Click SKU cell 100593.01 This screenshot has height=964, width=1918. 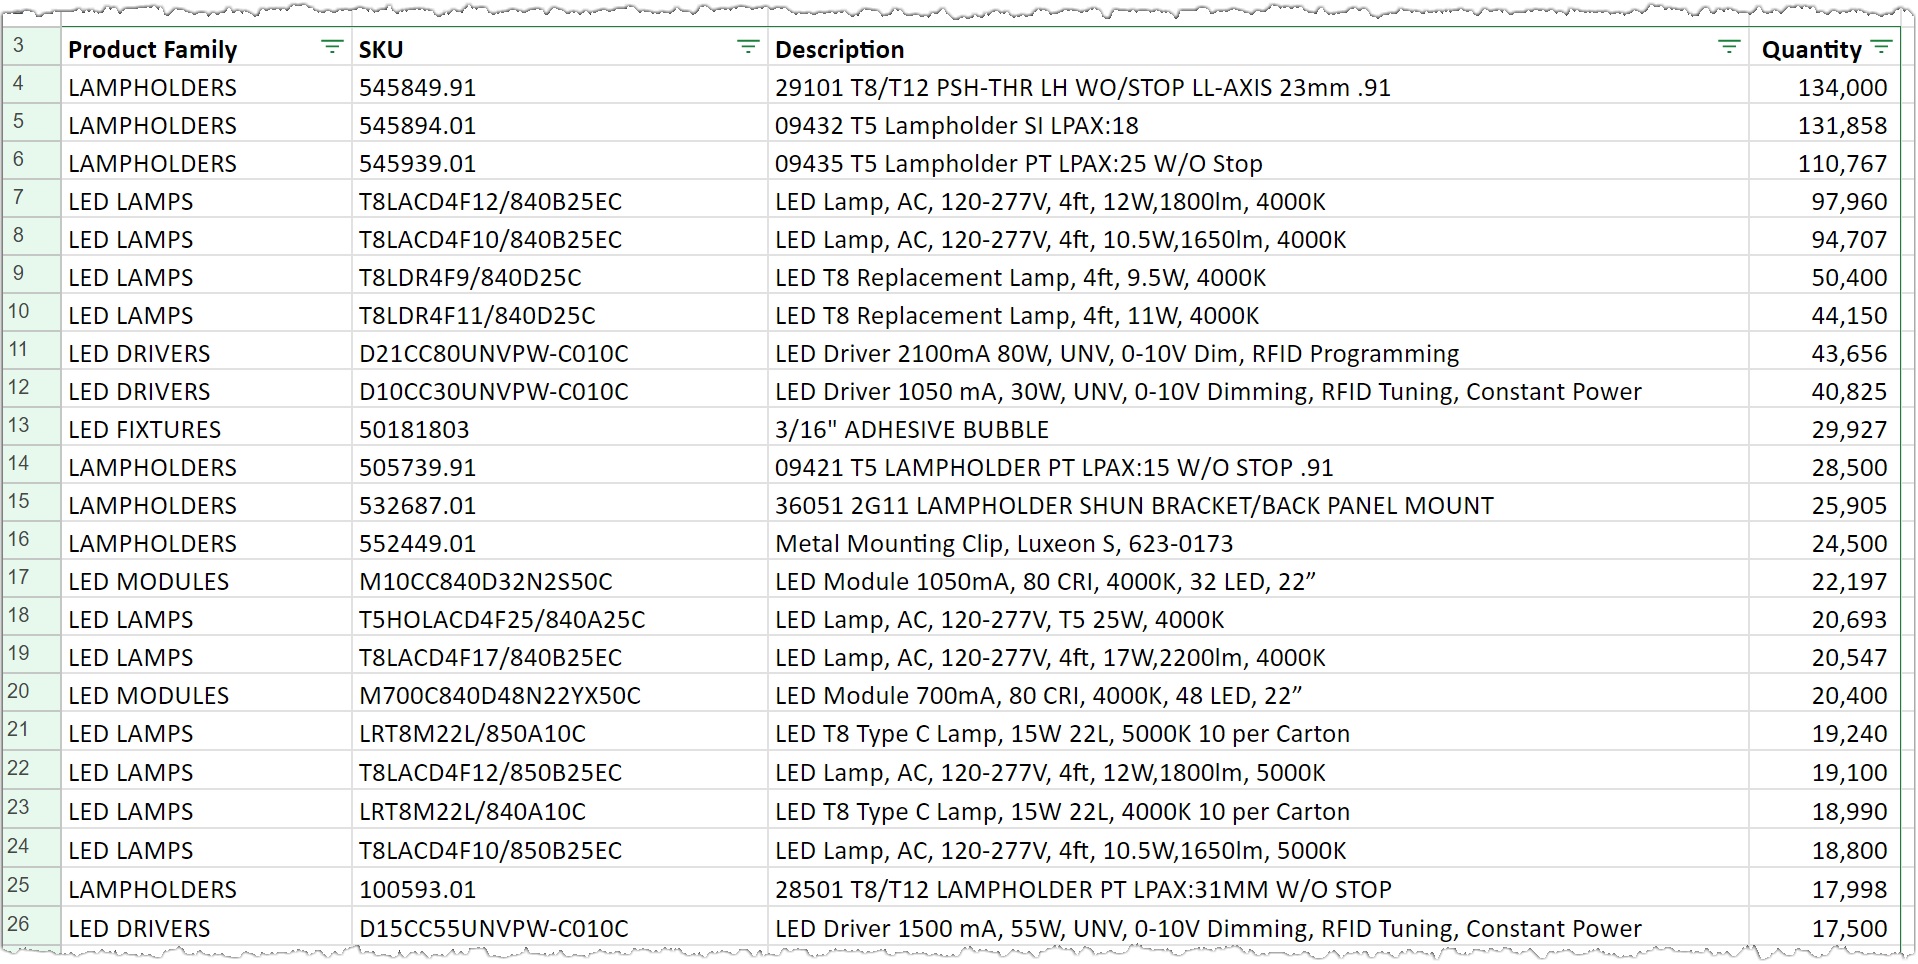[417, 890]
